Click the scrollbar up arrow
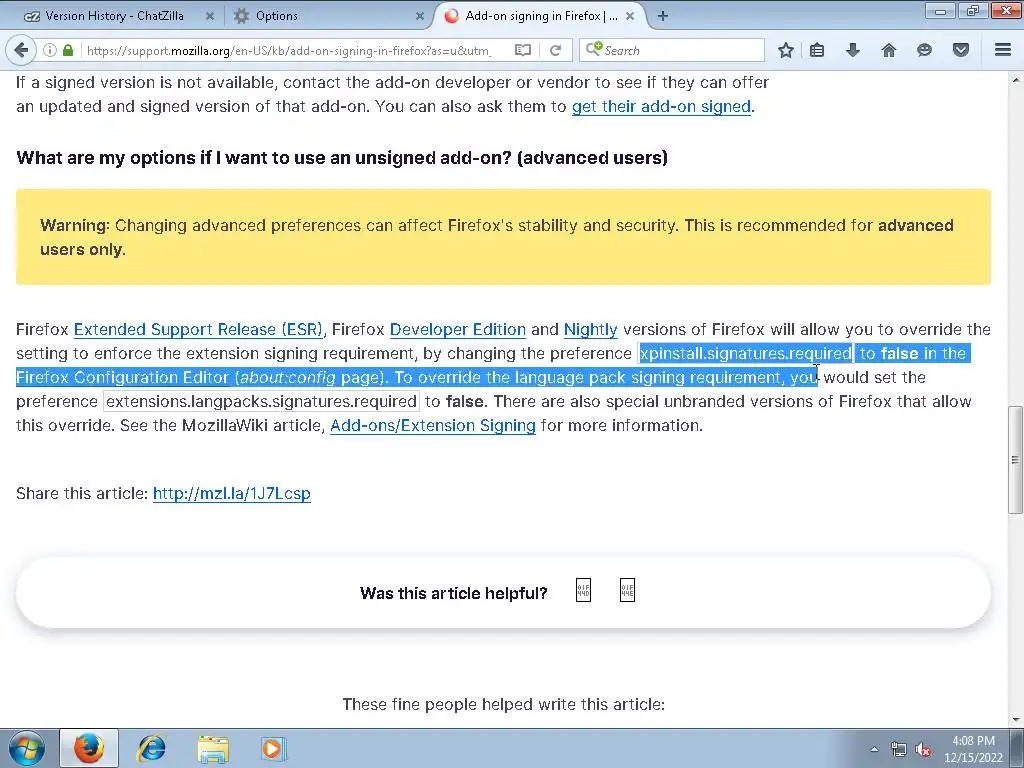The image size is (1024, 768). (1016, 80)
